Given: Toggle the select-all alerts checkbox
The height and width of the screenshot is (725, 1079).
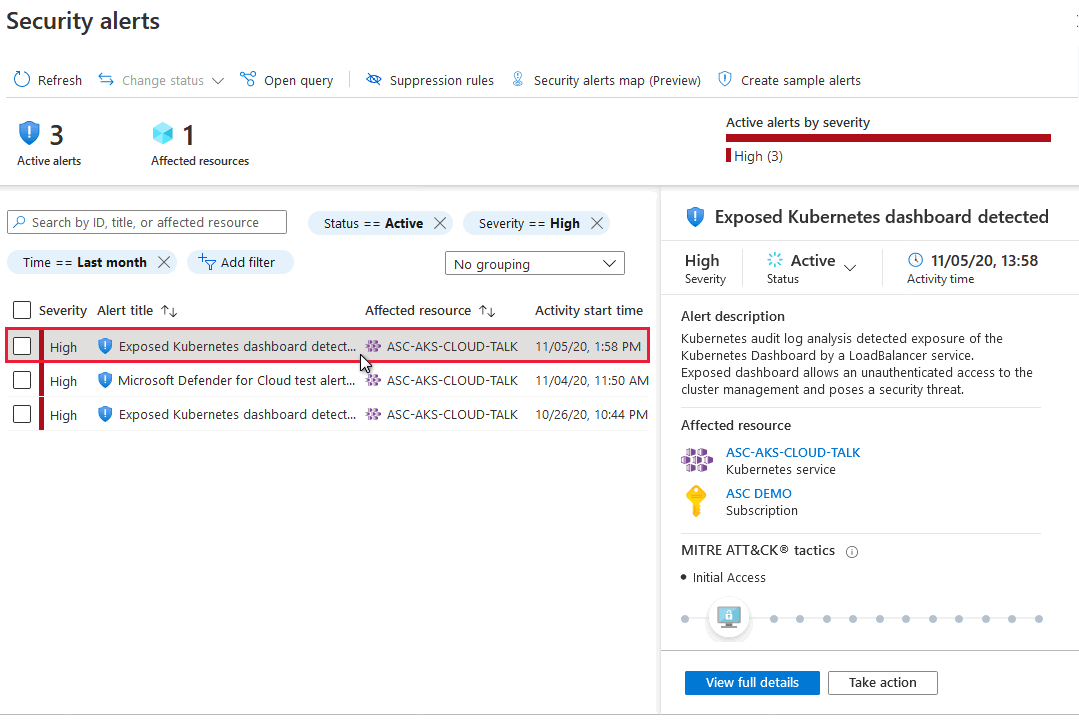Looking at the screenshot, I should coord(22,310).
